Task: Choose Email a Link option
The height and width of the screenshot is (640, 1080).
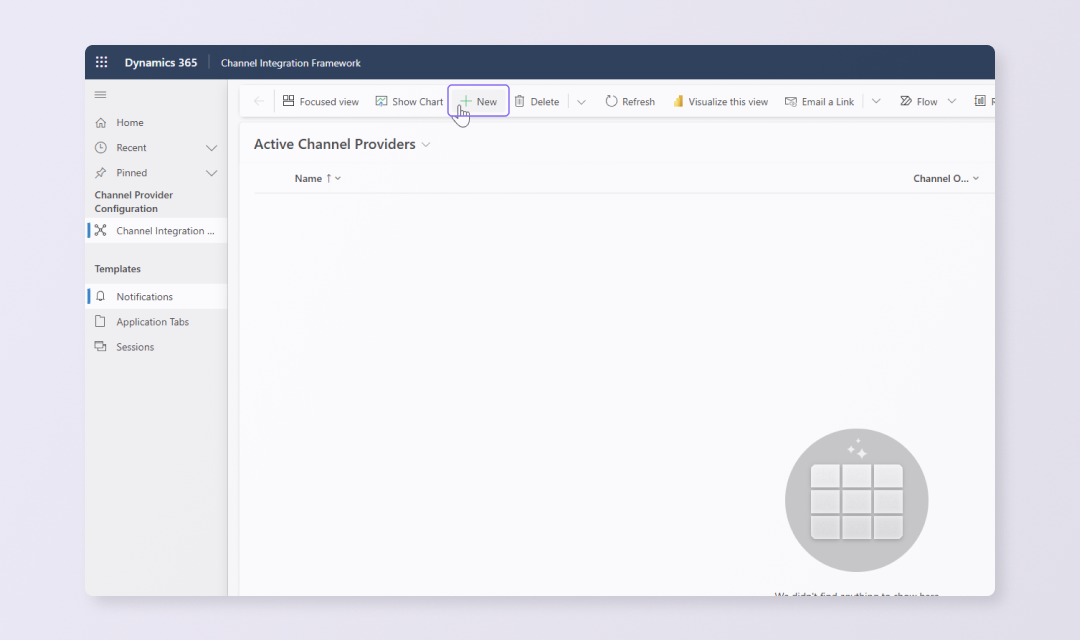Action: click(819, 102)
